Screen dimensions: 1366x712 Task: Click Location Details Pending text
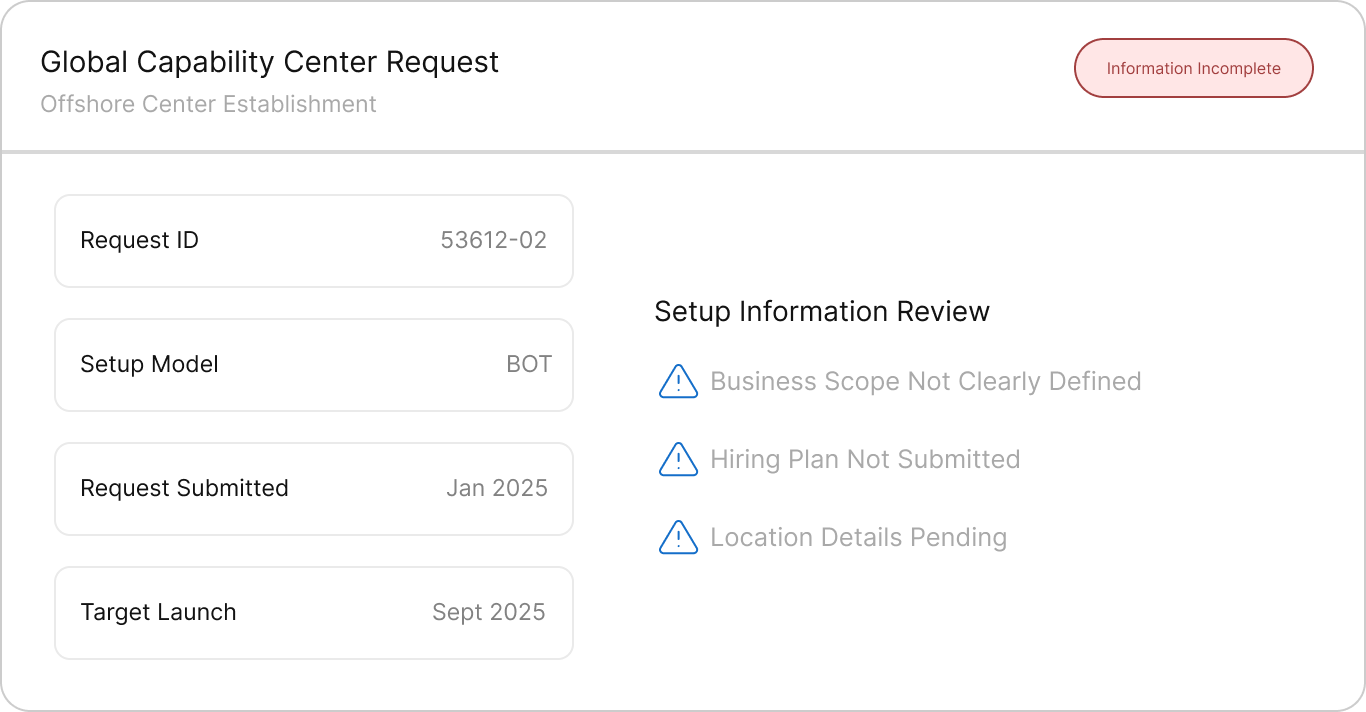pos(858,538)
